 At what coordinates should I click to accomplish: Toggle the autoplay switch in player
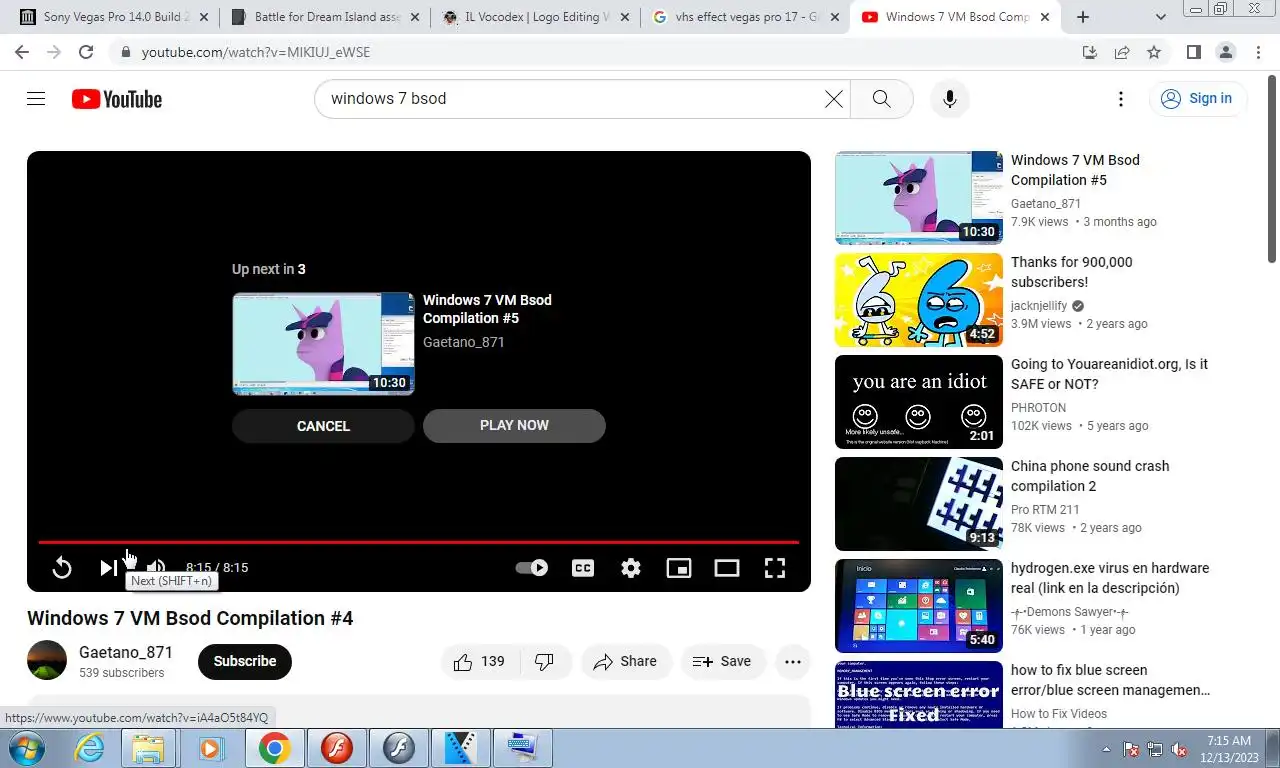pyautogui.click(x=532, y=568)
